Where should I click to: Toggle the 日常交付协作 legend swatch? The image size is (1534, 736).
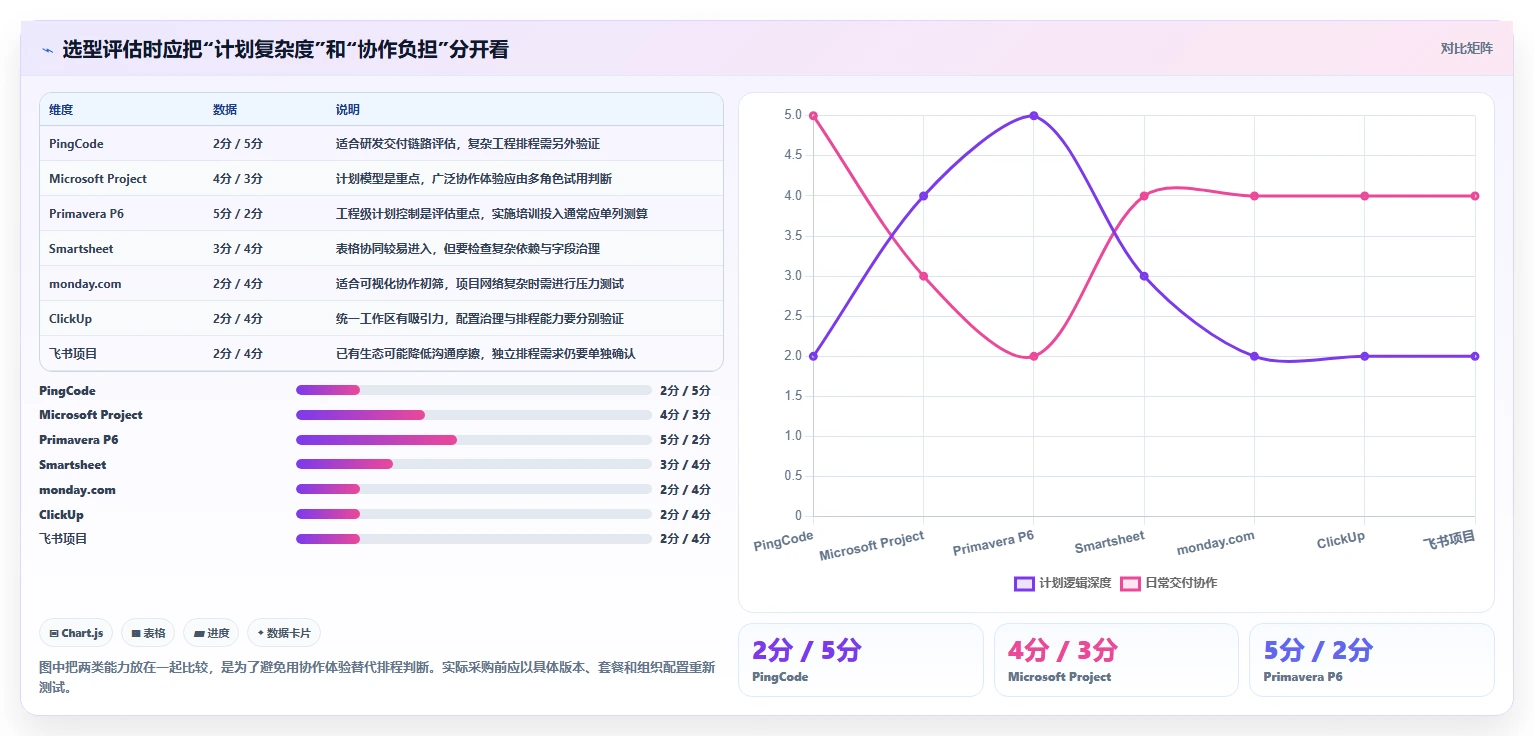click(x=1130, y=583)
